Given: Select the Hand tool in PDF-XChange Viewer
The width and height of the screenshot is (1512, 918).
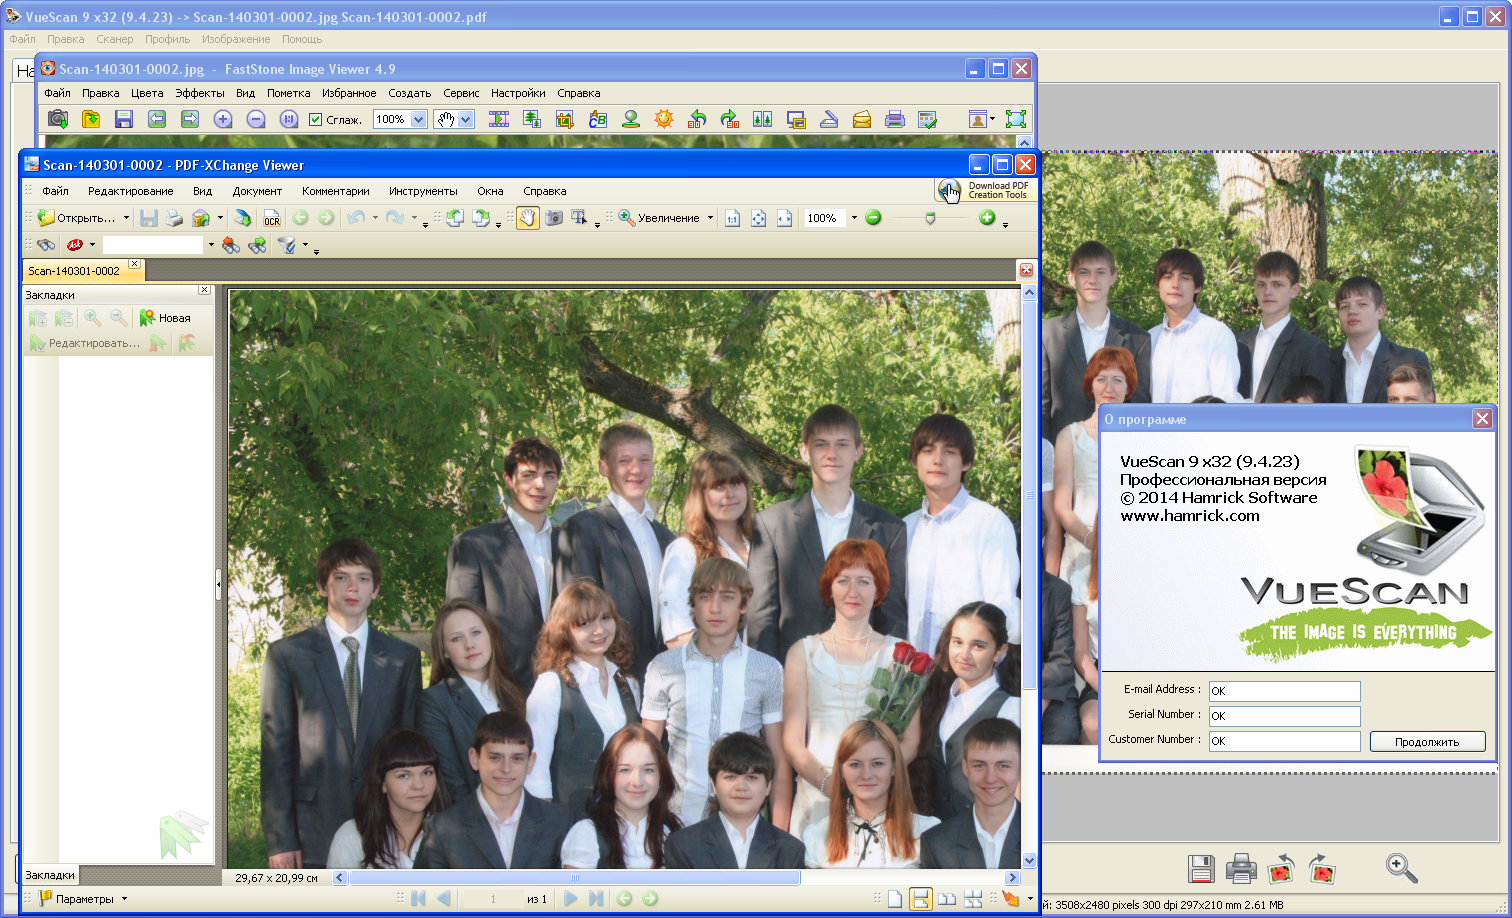Looking at the screenshot, I should click(527, 218).
